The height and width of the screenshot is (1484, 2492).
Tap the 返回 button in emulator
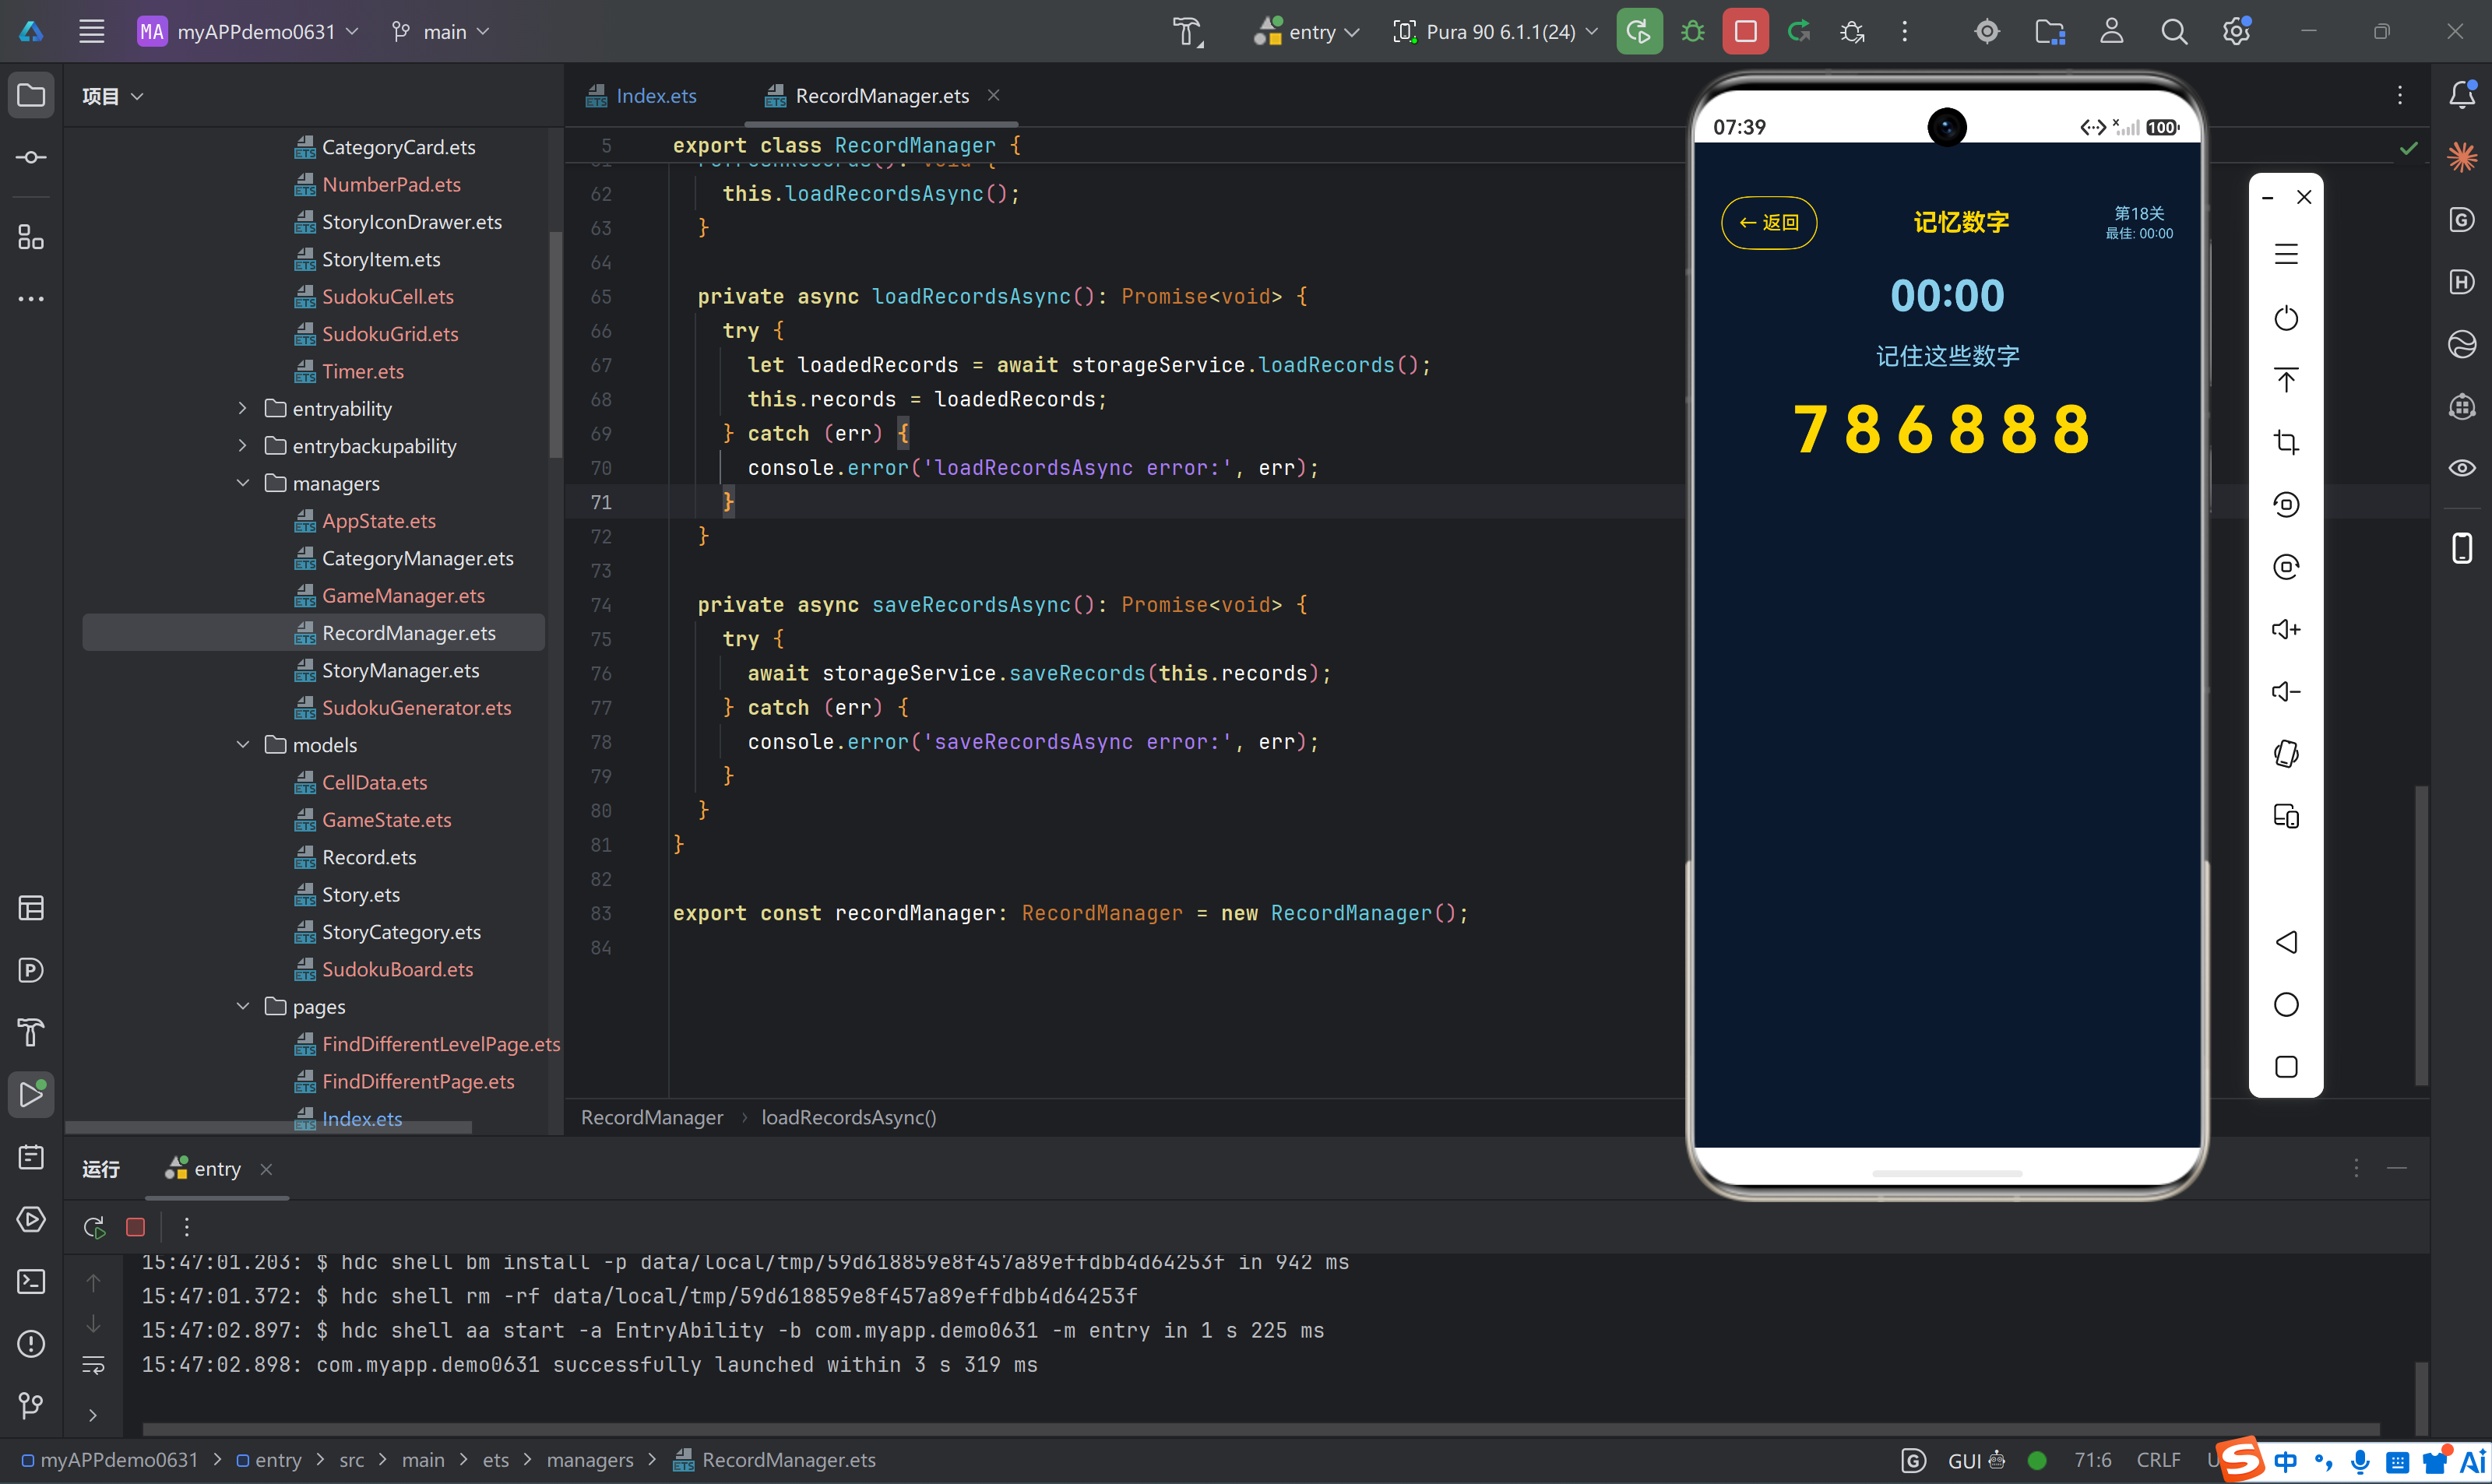[1768, 222]
